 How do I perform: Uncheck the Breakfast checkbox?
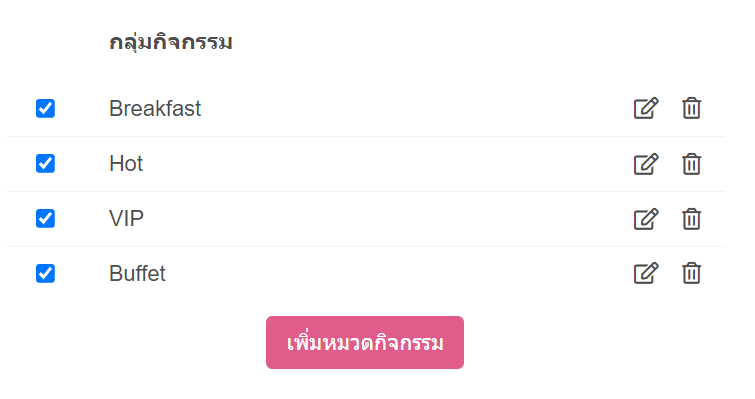pyautogui.click(x=45, y=108)
